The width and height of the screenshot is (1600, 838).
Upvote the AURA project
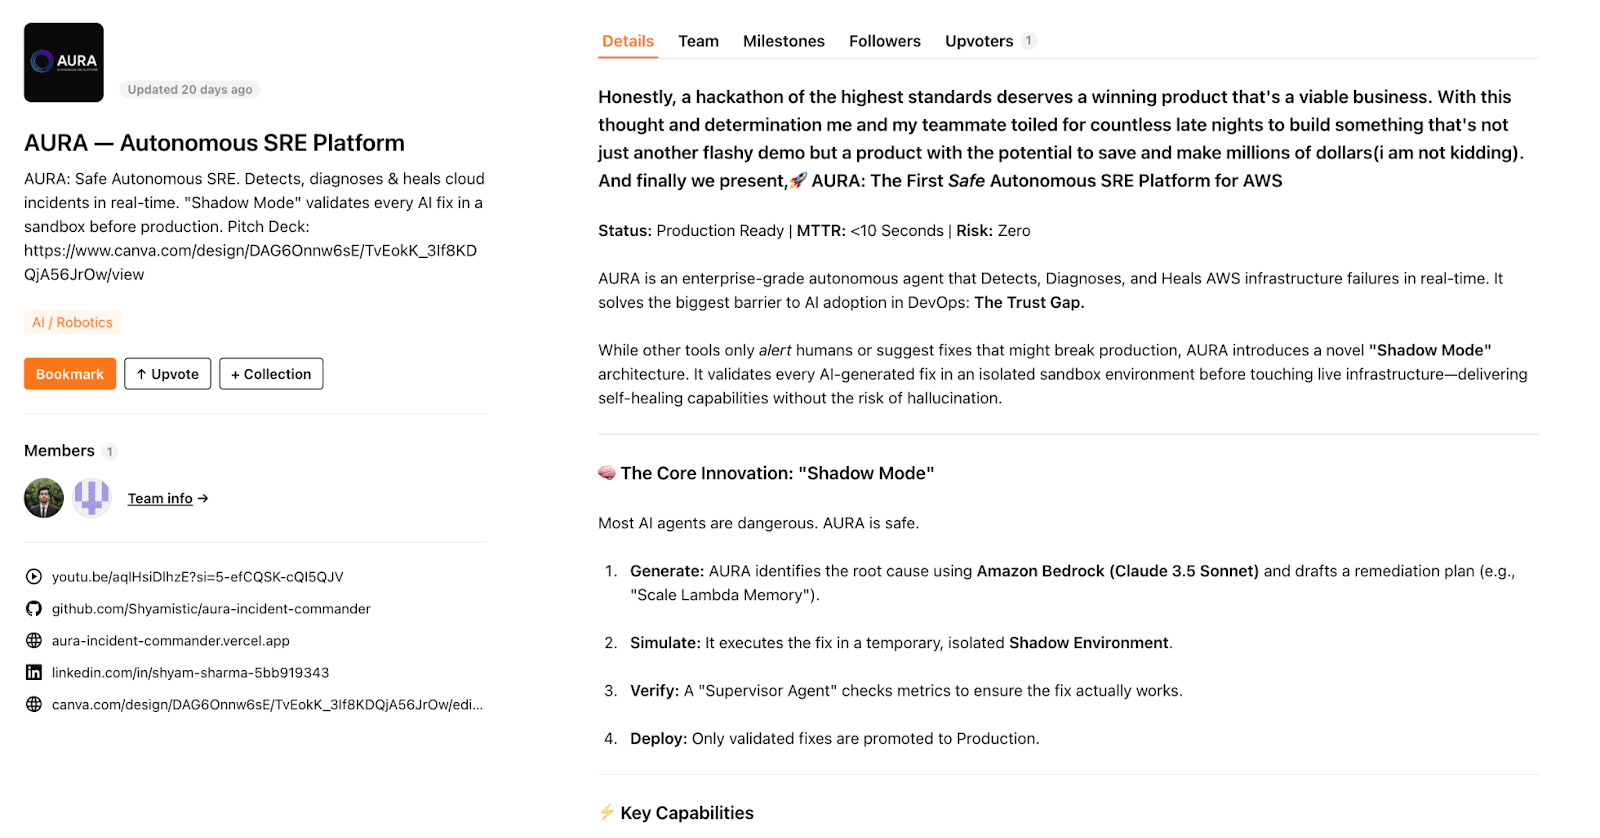[x=168, y=374]
